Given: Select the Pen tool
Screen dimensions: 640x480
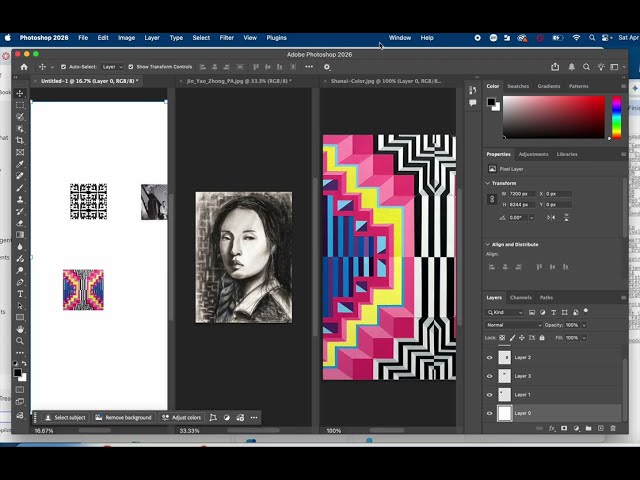Looking at the screenshot, I should tap(20, 282).
